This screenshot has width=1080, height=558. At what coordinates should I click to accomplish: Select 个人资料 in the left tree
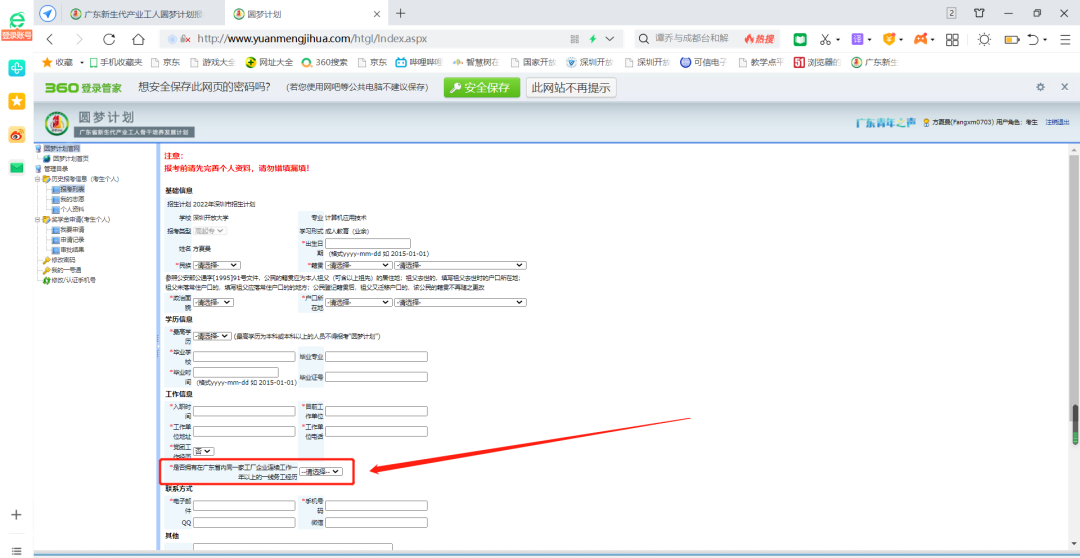click(72, 209)
